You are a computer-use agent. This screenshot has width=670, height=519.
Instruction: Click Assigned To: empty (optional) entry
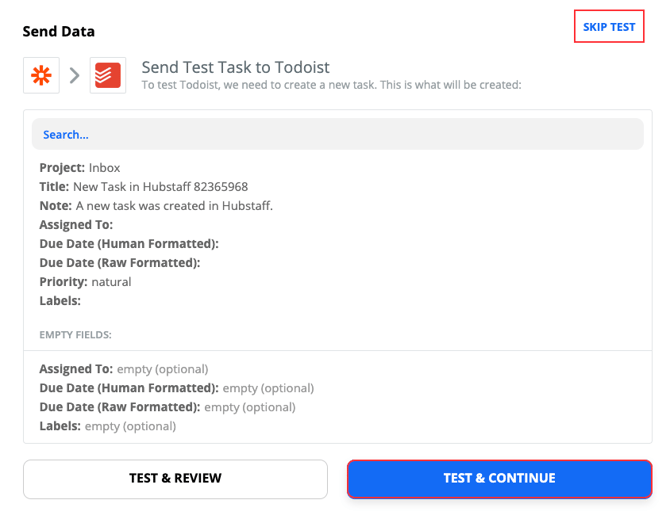(123, 369)
